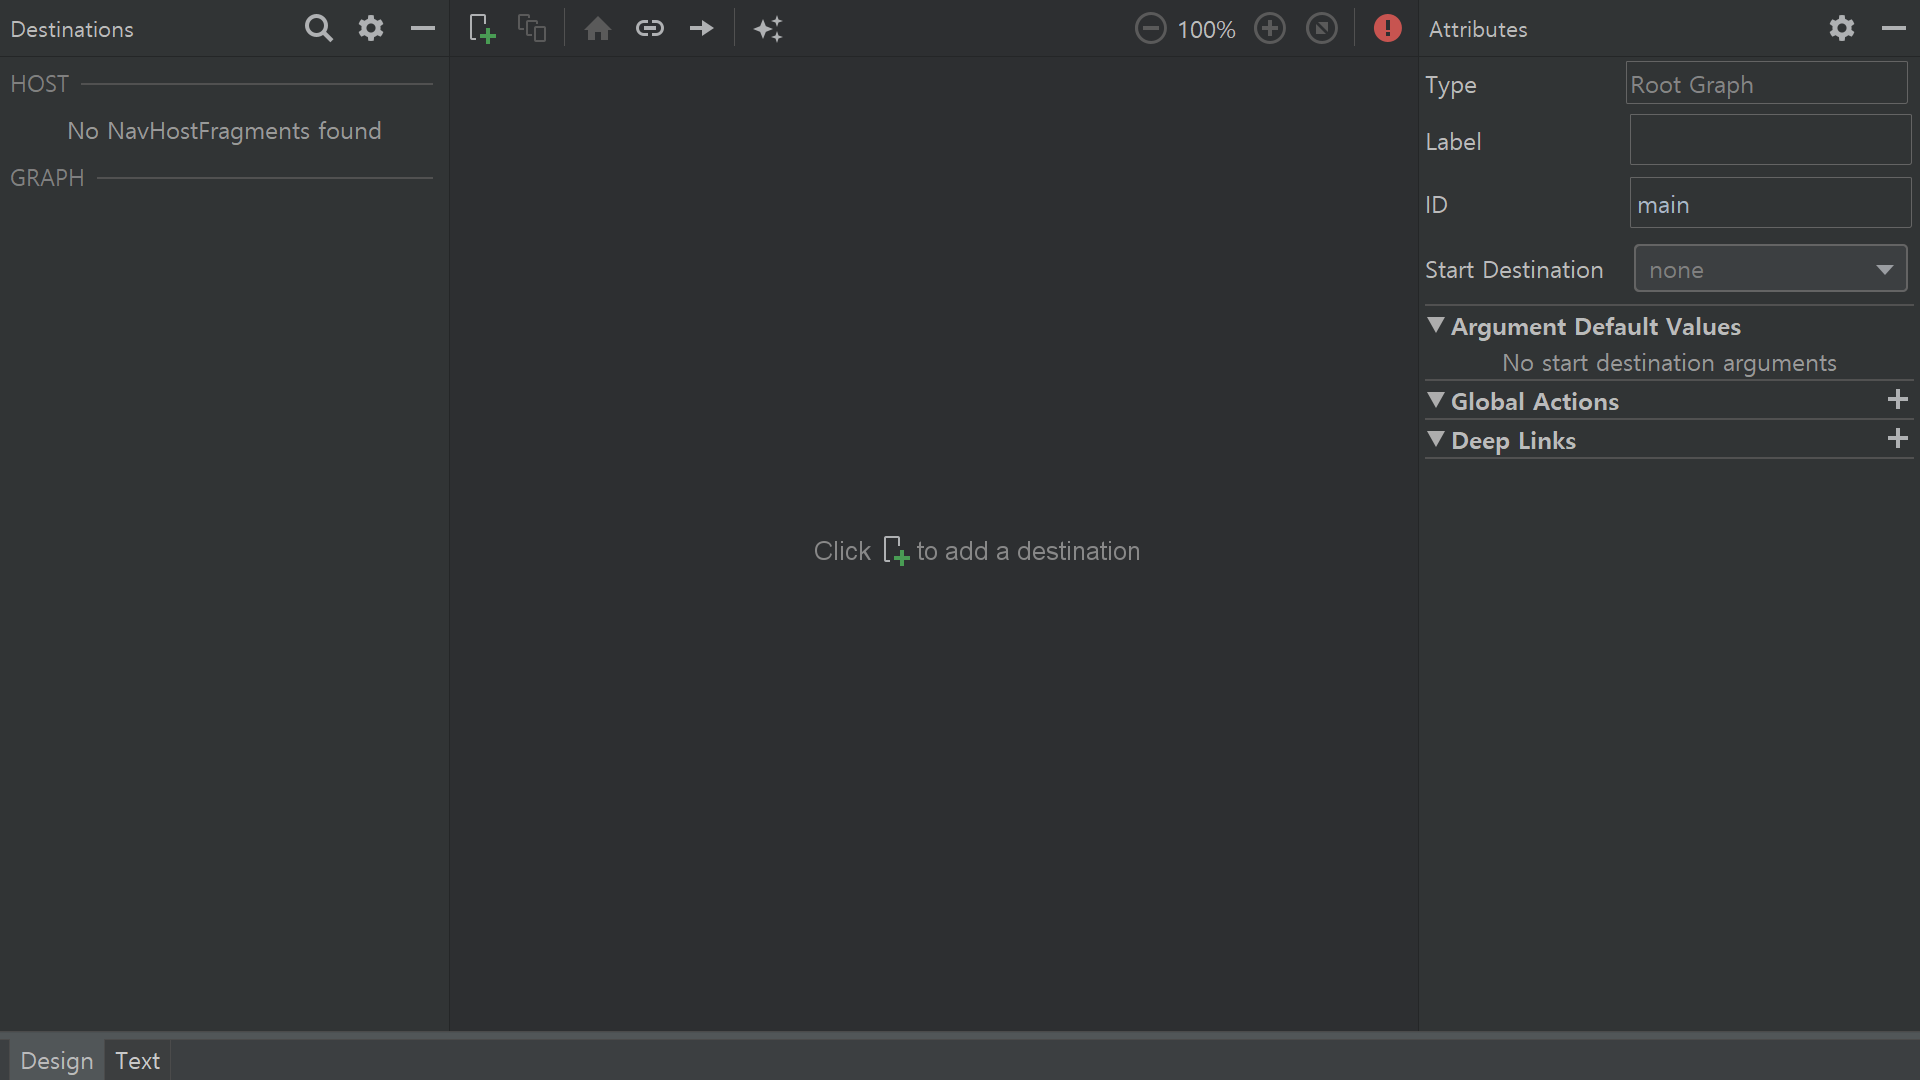1920x1080 pixels.
Task: Add an action with the arrow icon
Action: pos(702,28)
